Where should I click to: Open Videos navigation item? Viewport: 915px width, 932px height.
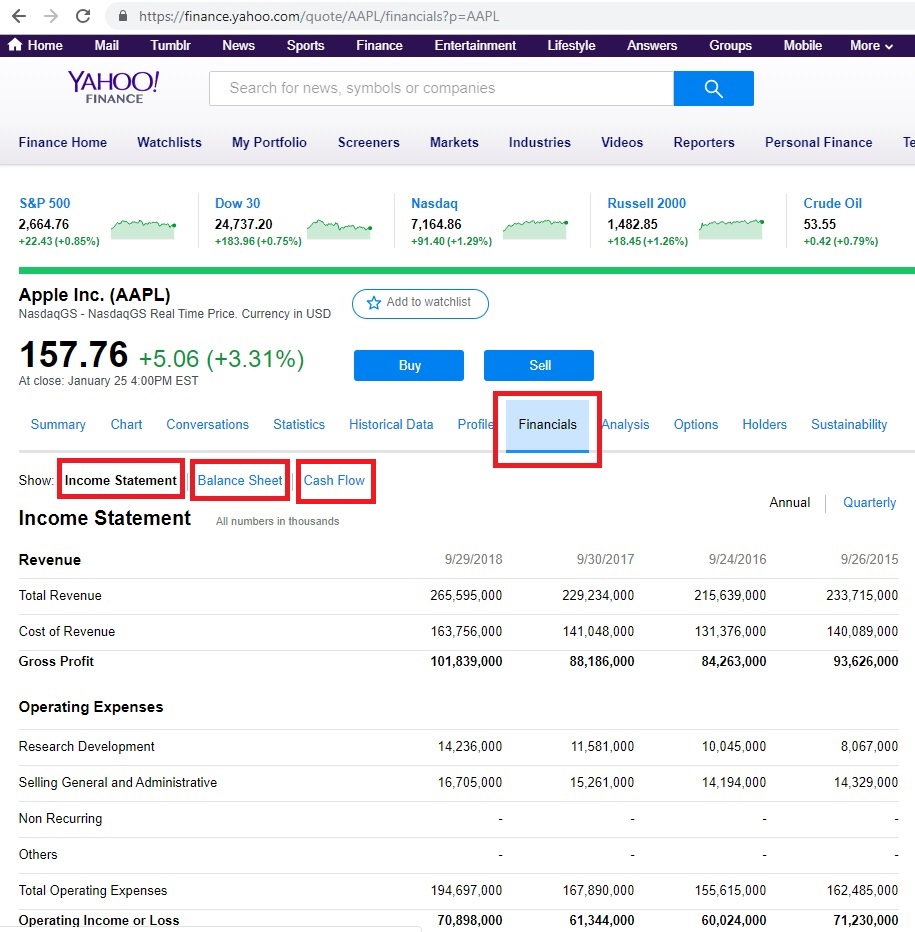[x=622, y=142]
